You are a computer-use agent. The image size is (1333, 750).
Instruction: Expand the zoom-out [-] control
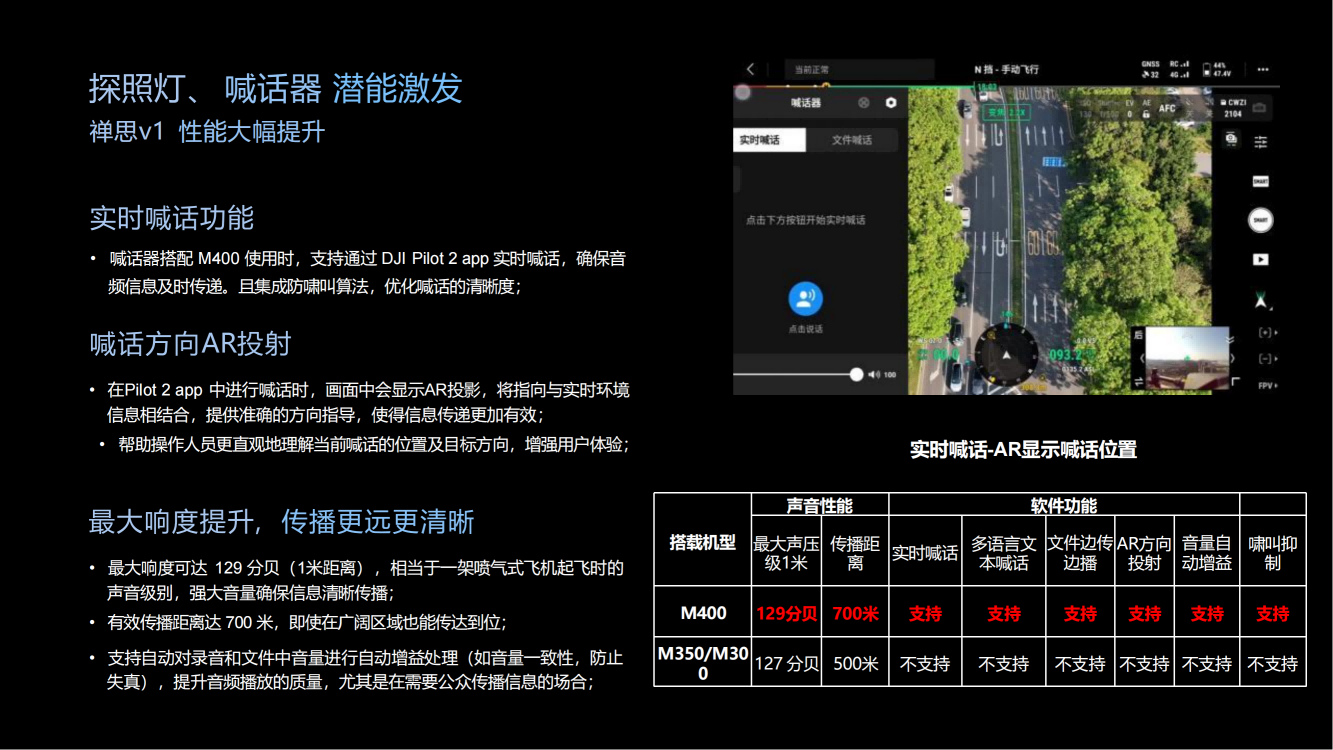(1267, 358)
